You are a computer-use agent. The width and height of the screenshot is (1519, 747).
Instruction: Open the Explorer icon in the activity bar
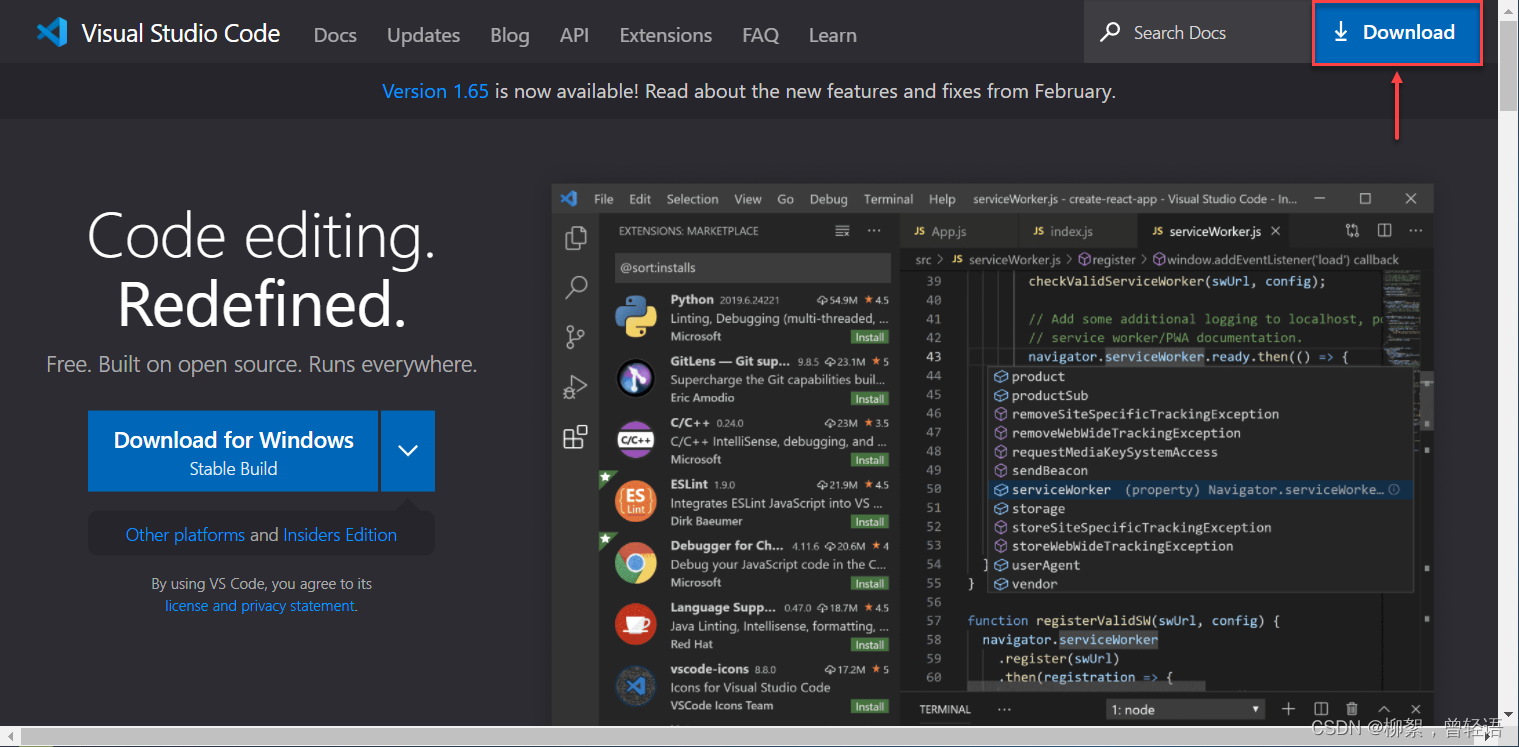click(576, 238)
